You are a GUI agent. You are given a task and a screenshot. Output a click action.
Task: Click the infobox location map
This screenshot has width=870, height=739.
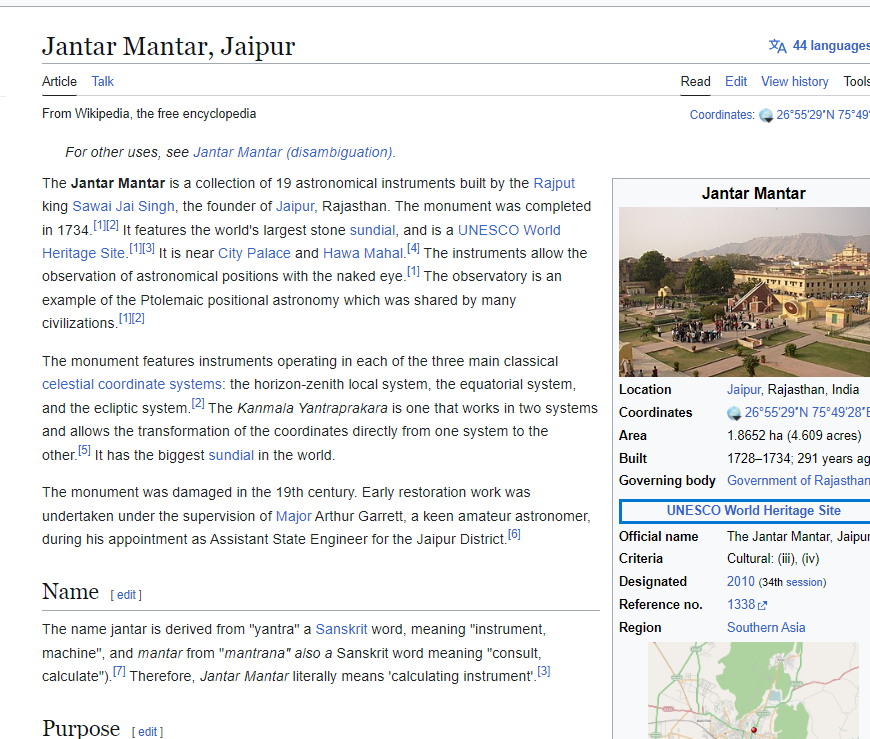[x=753, y=690]
